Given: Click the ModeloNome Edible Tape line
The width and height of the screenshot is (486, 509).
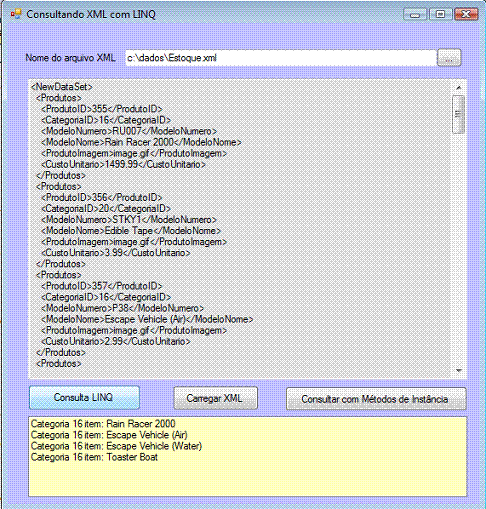Looking at the screenshot, I should click(x=131, y=231).
